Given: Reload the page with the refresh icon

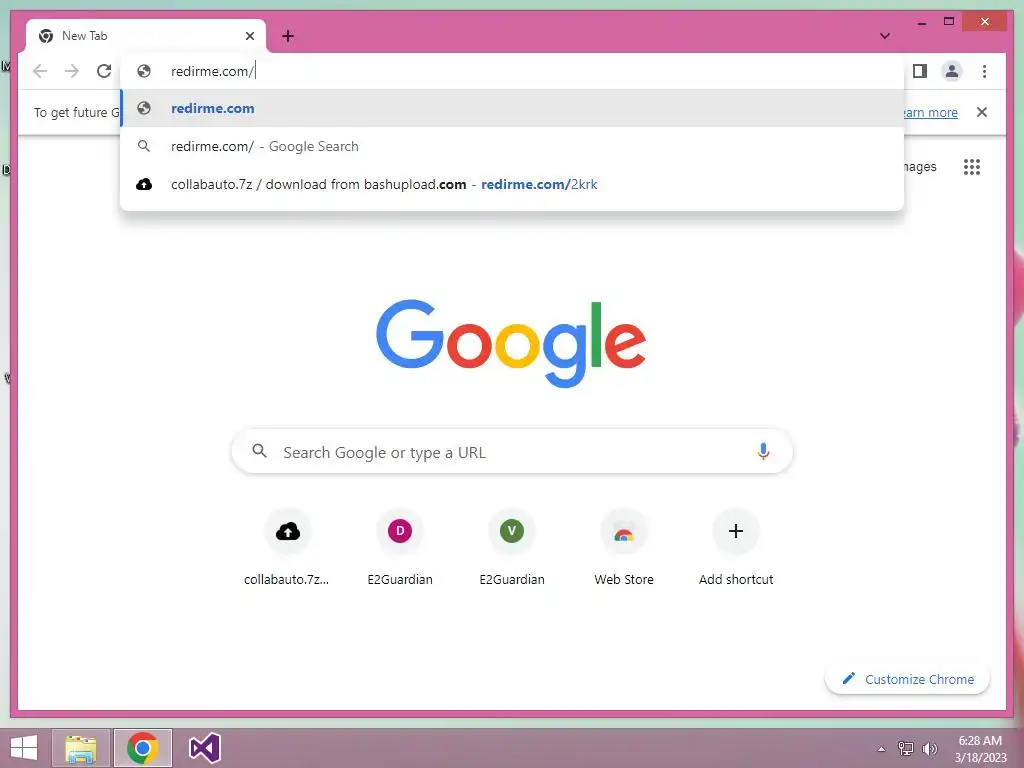Looking at the screenshot, I should (x=104, y=71).
